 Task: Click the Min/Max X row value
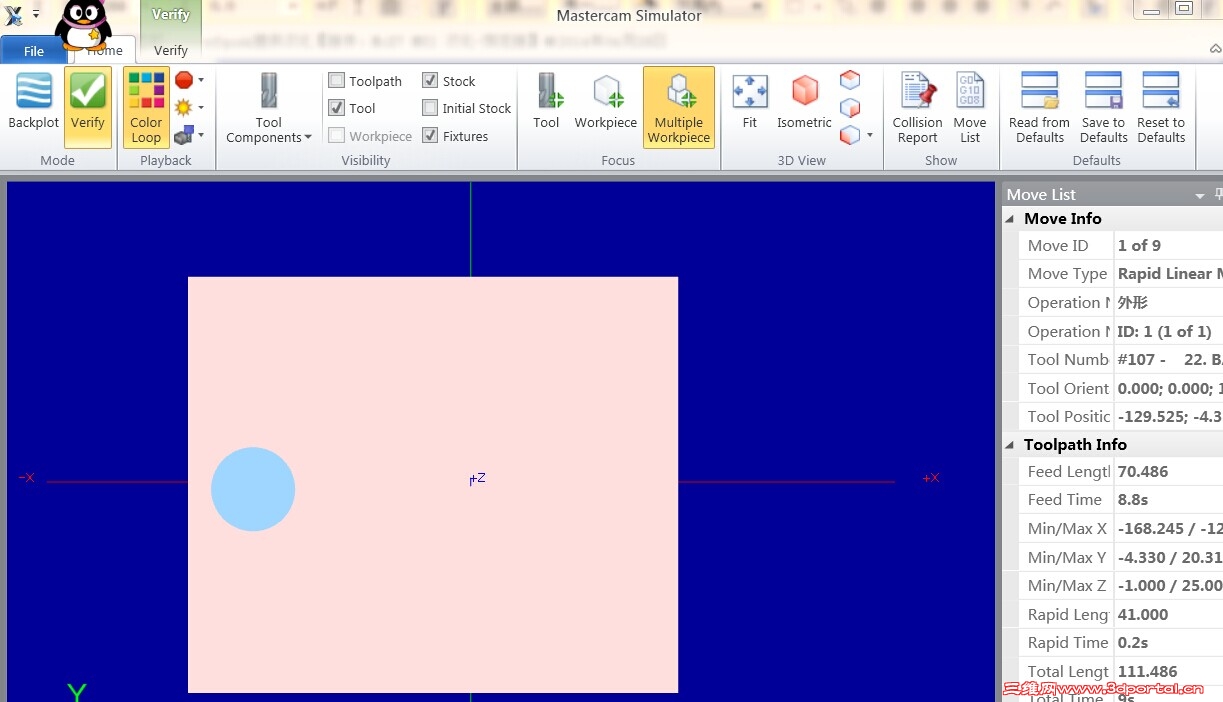(1169, 529)
